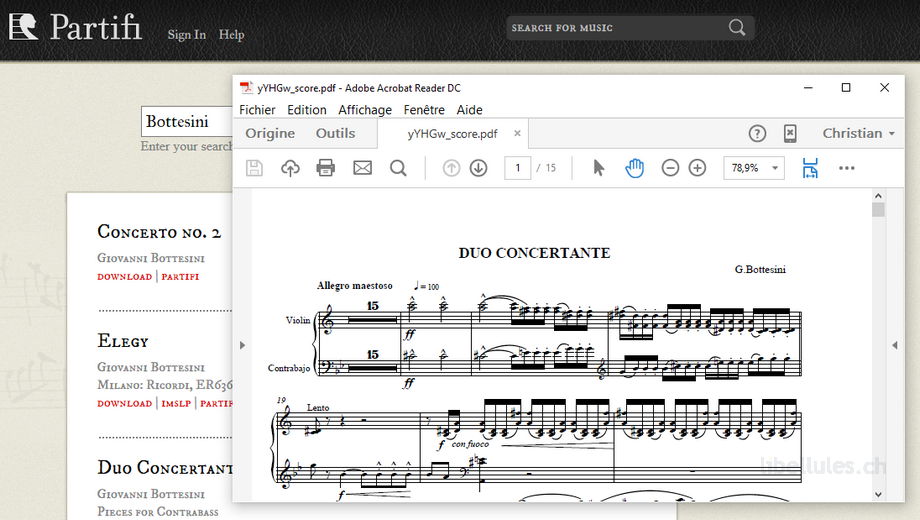Go to previous page with up arrow

tap(451, 168)
